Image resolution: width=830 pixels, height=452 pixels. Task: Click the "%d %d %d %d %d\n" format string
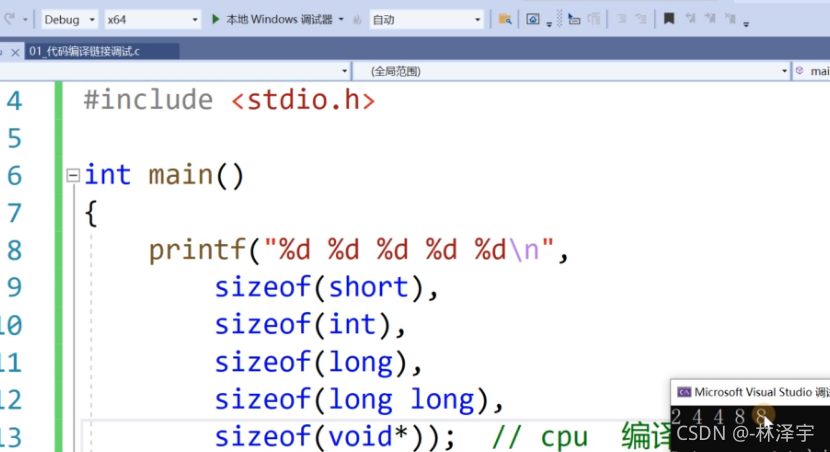(x=409, y=250)
